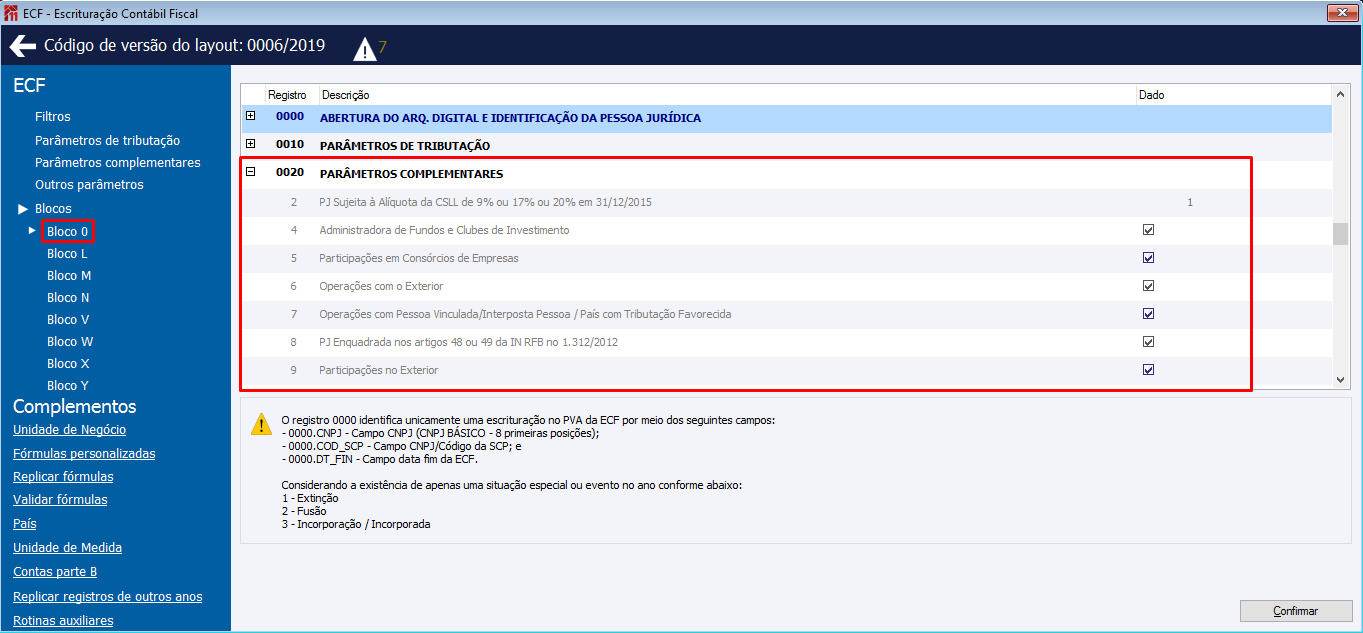Expand registro 0000 row
The width and height of the screenshot is (1363, 633).
coord(251,116)
